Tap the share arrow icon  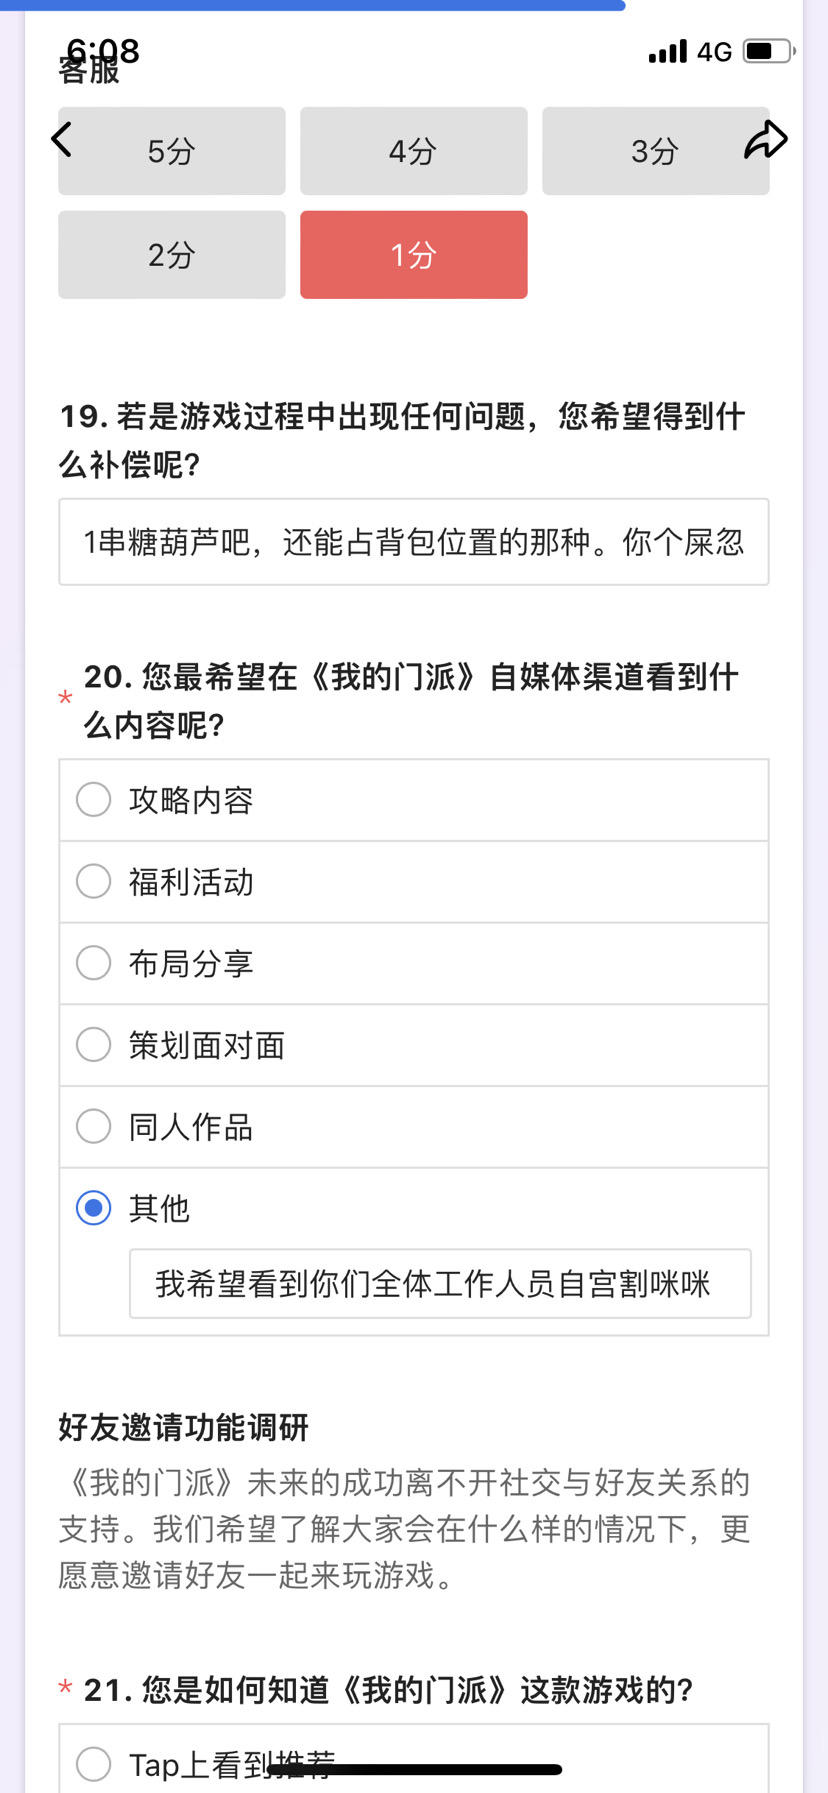pos(766,140)
